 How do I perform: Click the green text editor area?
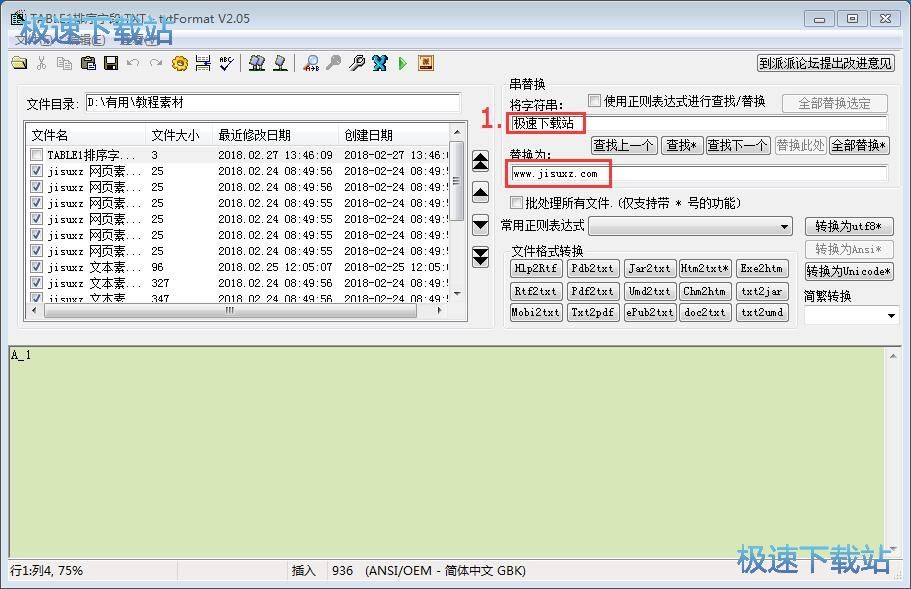coord(446,452)
